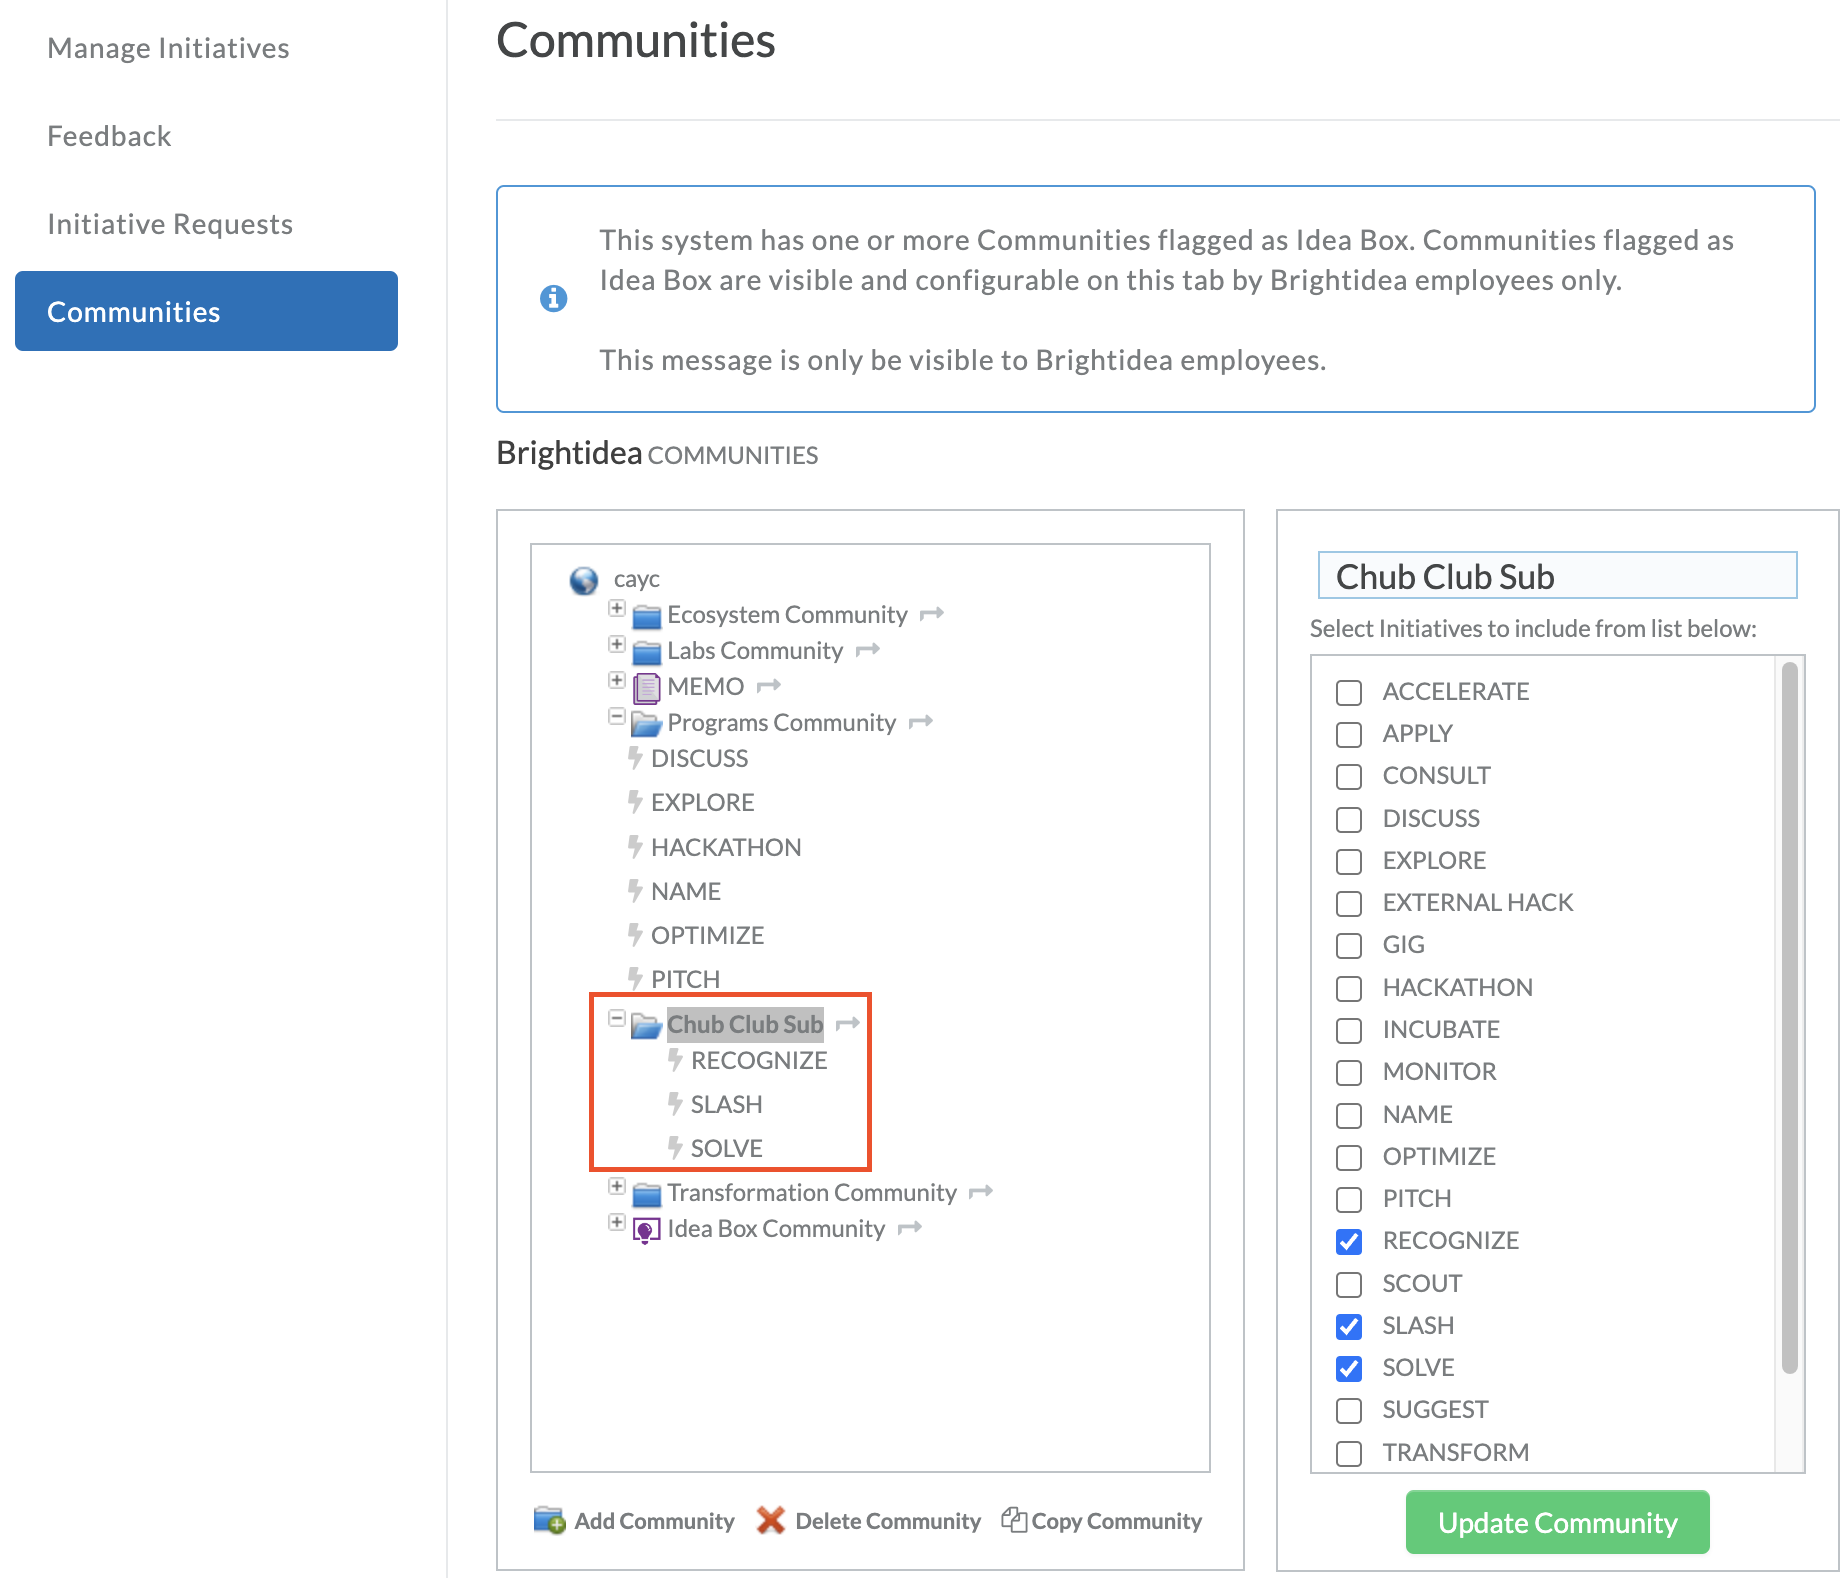The image size is (1844, 1578).
Task: Click the blue info icon in notice
Action: coord(554,298)
